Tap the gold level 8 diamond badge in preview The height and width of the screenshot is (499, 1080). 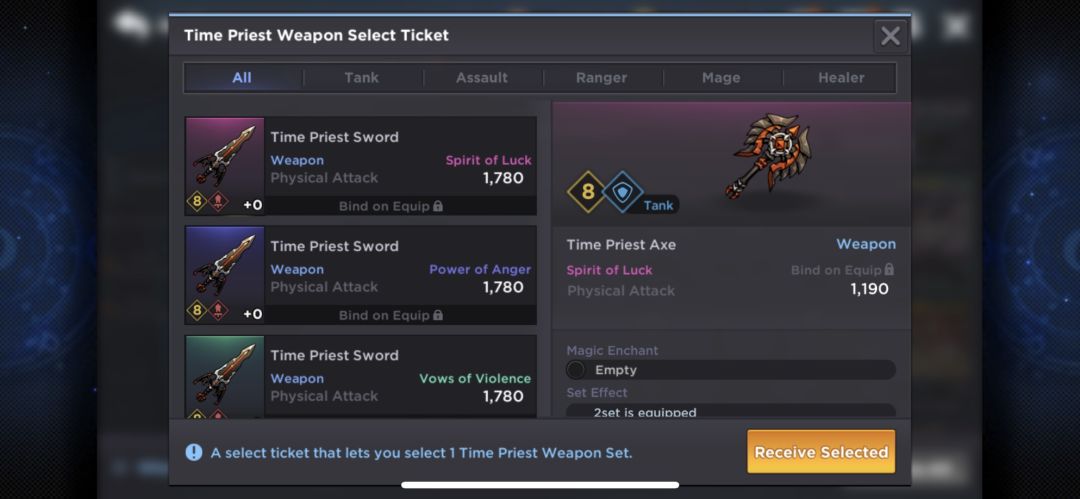pyautogui.click(x=587, y=192)
